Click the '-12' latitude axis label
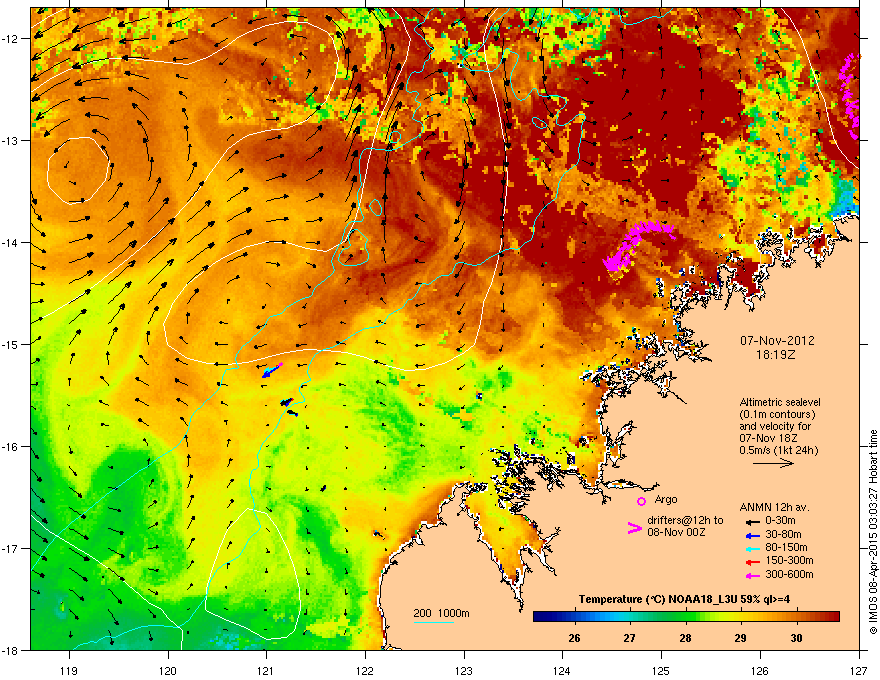880x680 pixels. pyautogui.click(x=10, y=39)
